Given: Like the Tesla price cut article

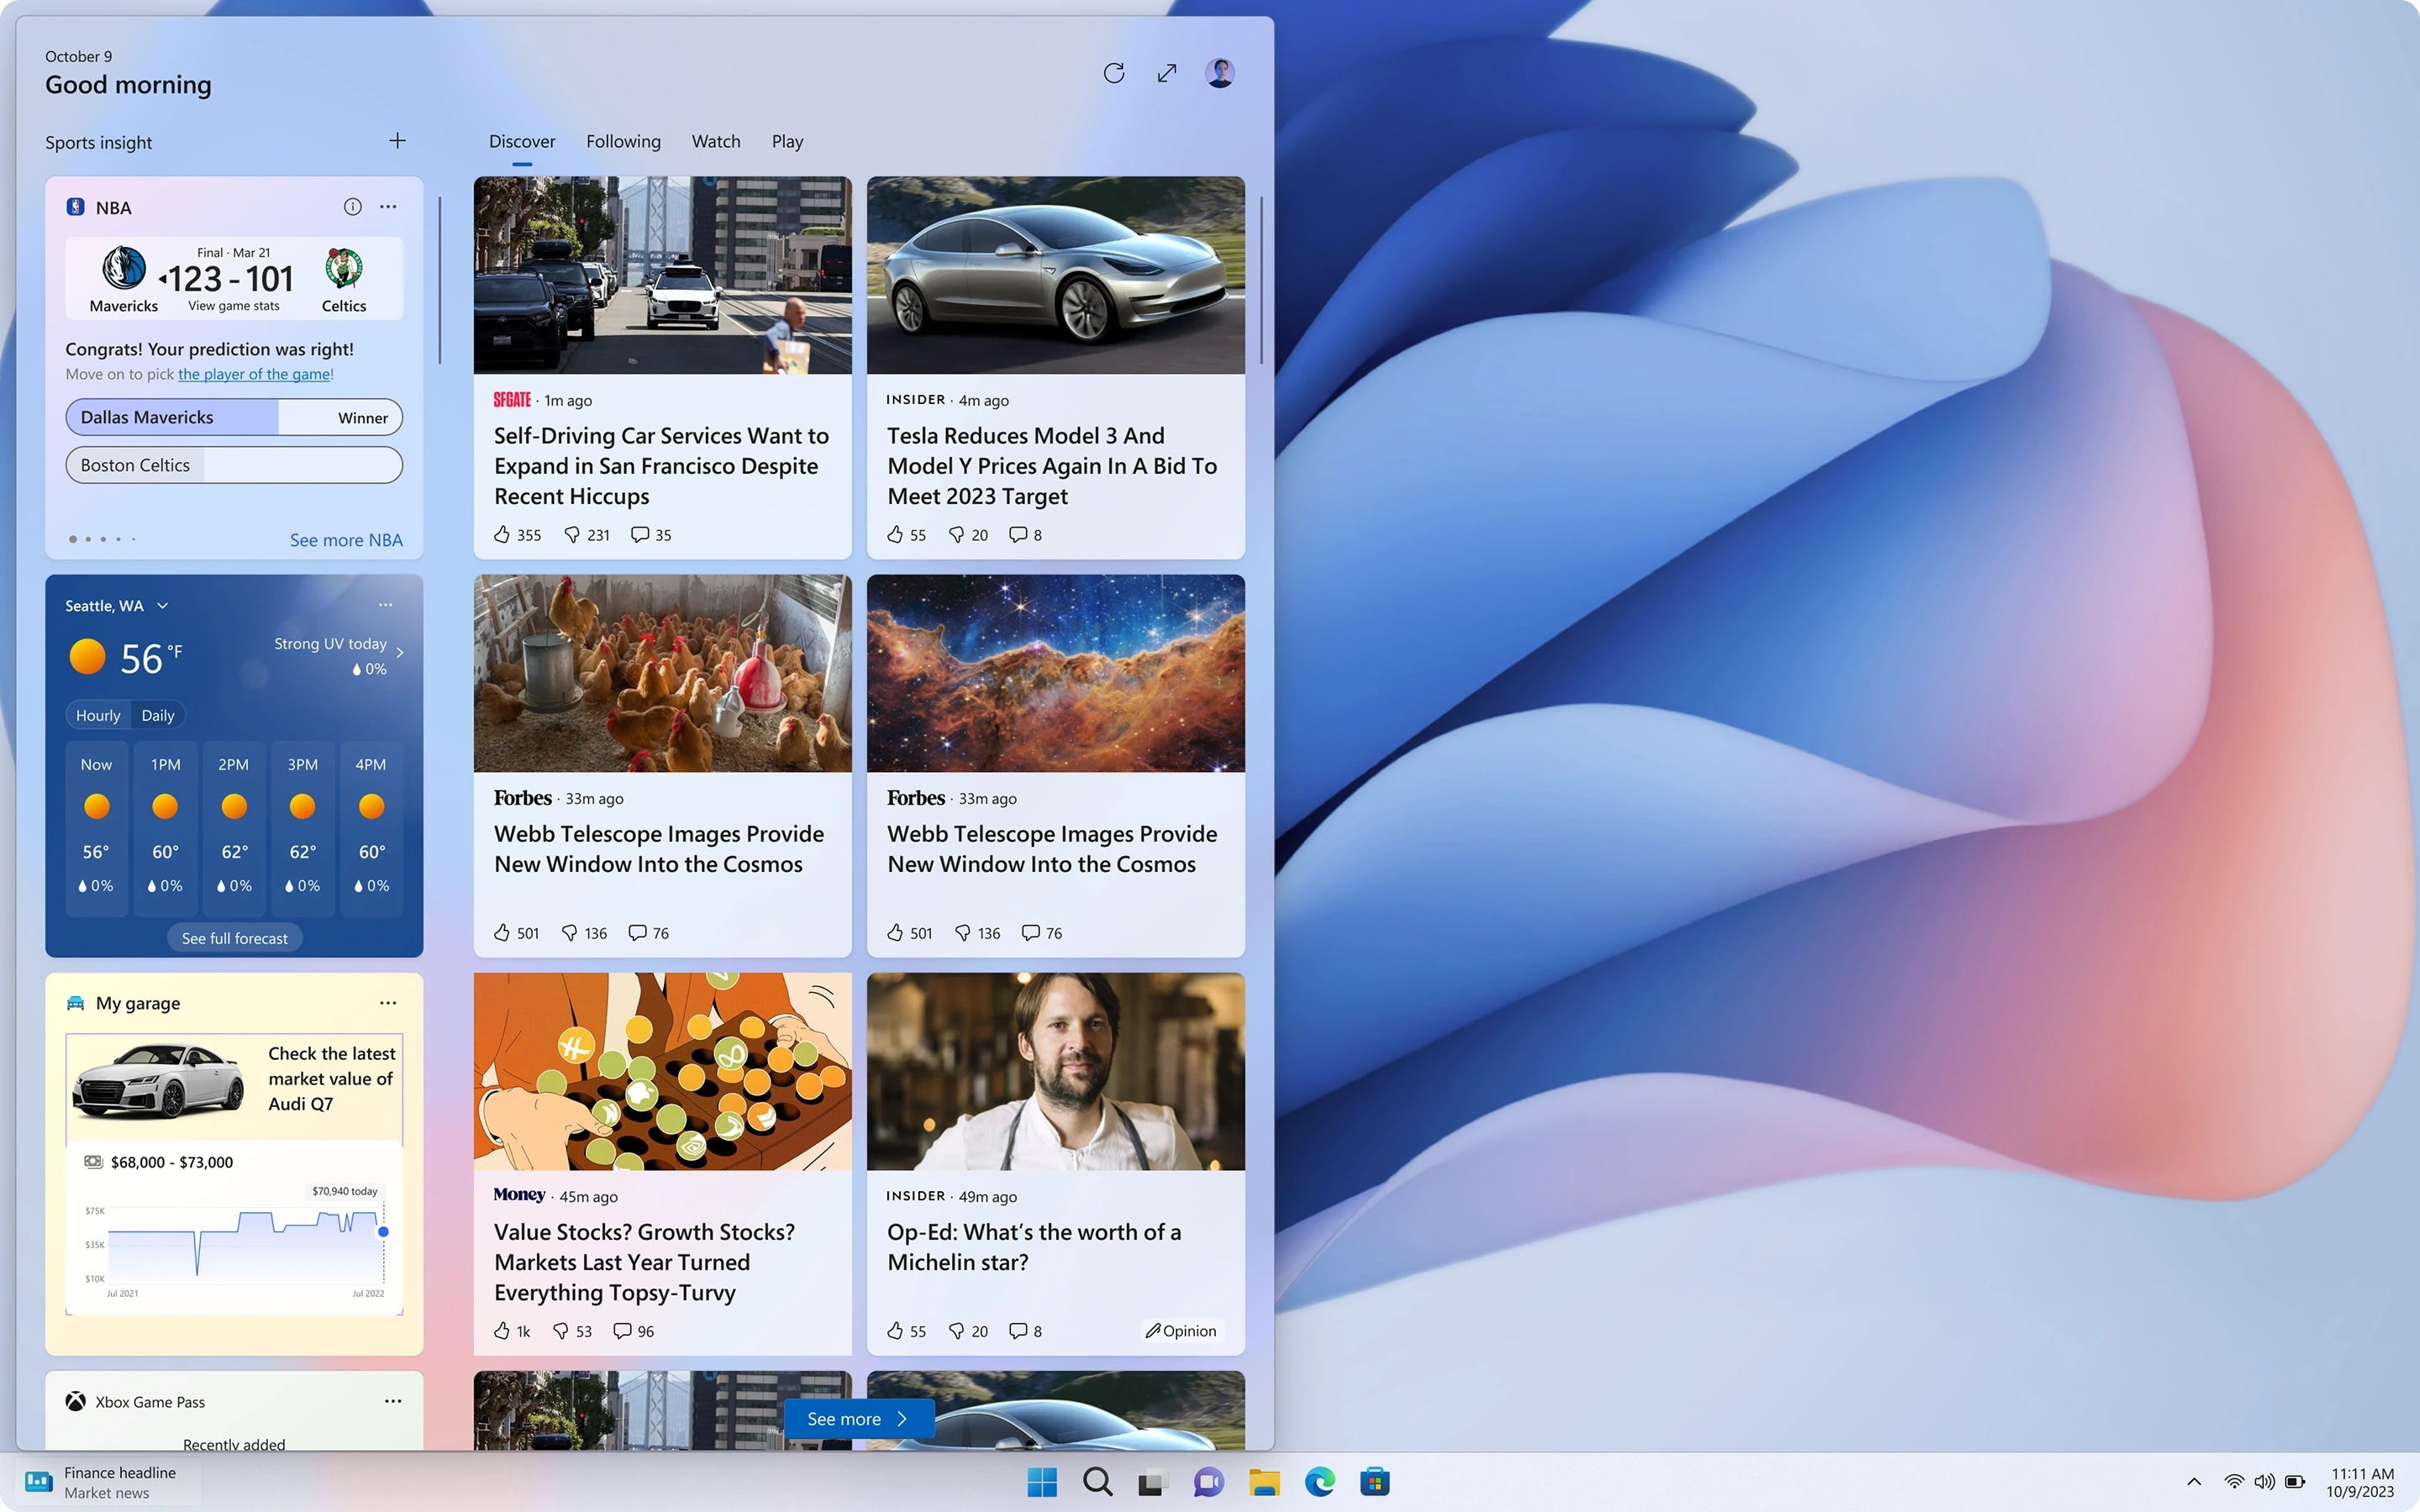Looking at the screenshot, I should [x=895, y=535].
